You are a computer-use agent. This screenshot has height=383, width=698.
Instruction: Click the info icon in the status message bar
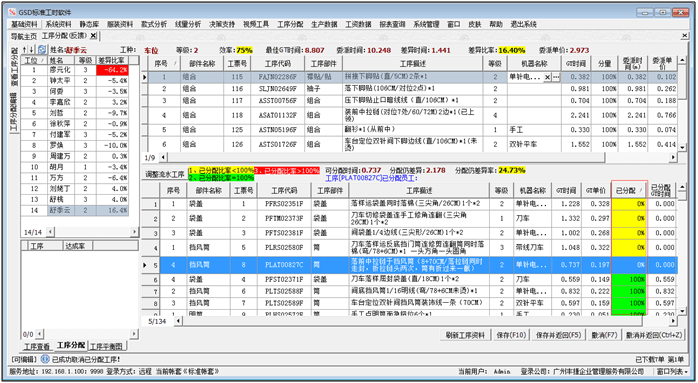pos(45,359)
